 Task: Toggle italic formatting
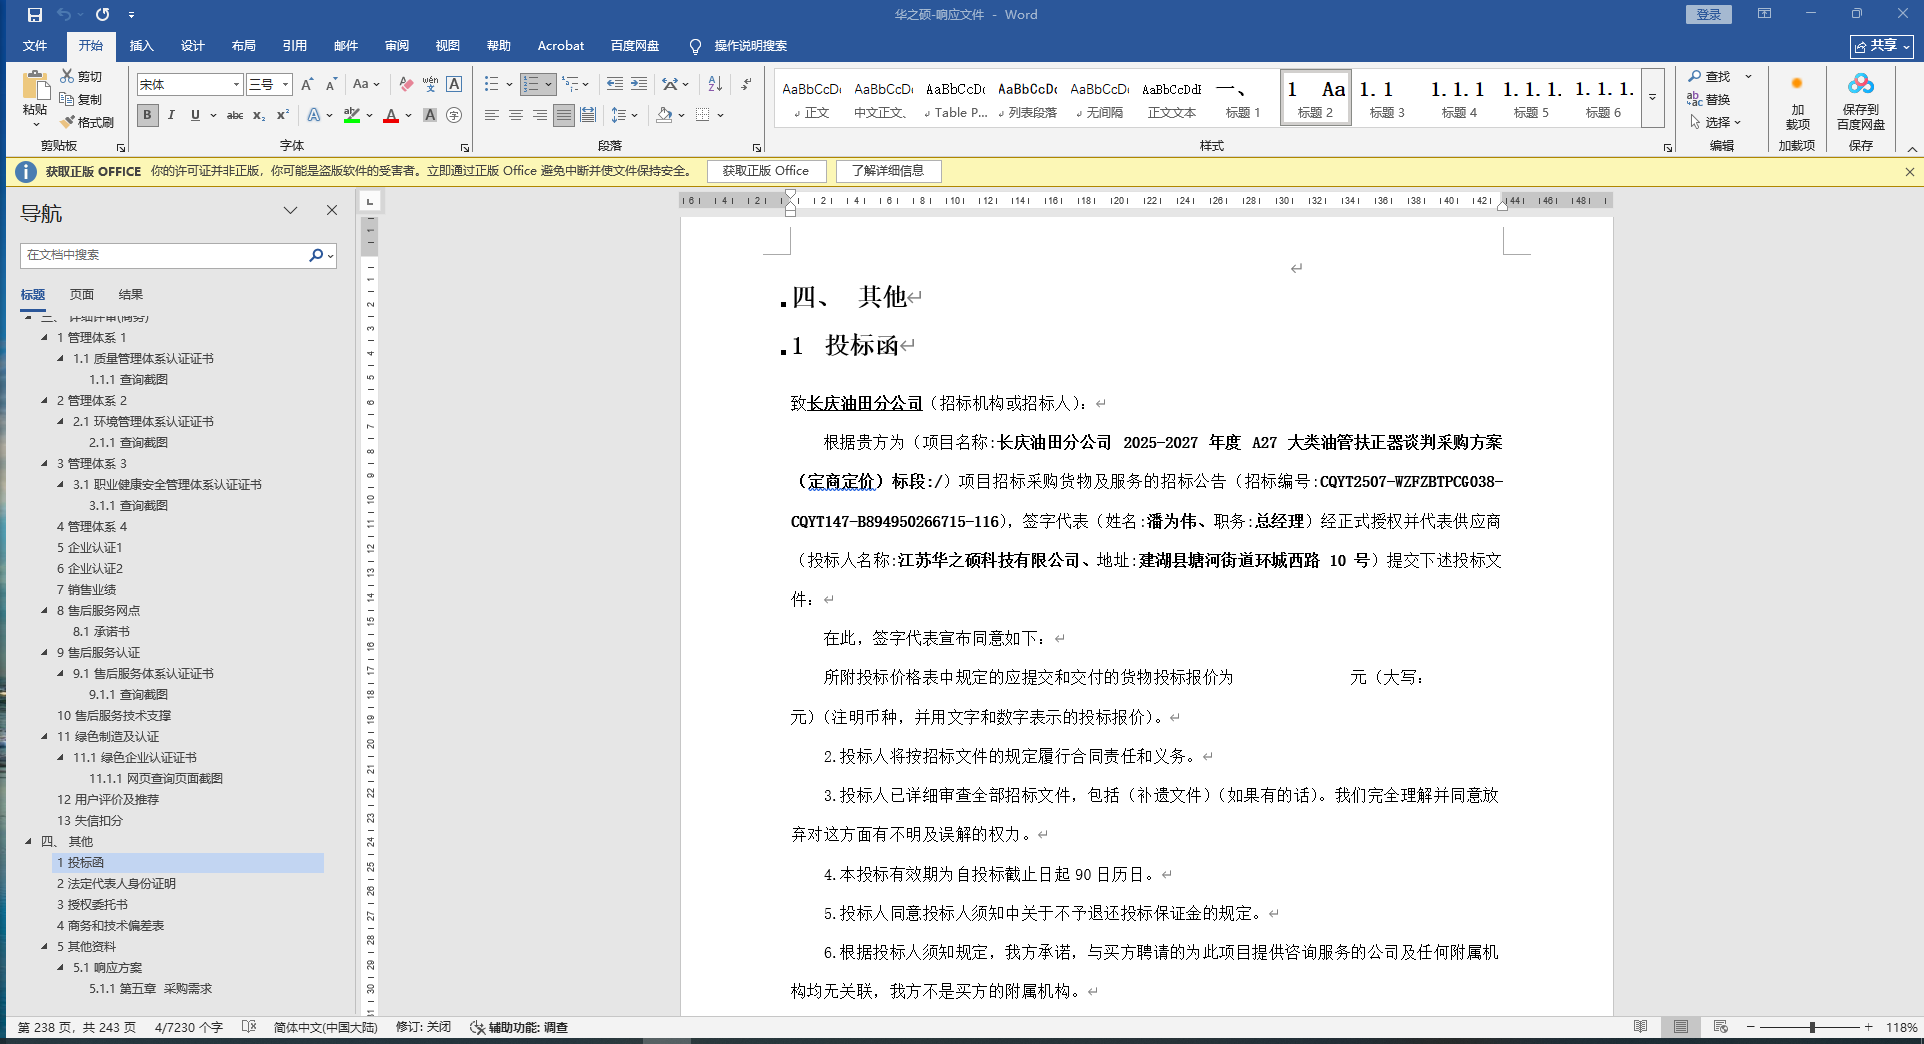[171, 115]
